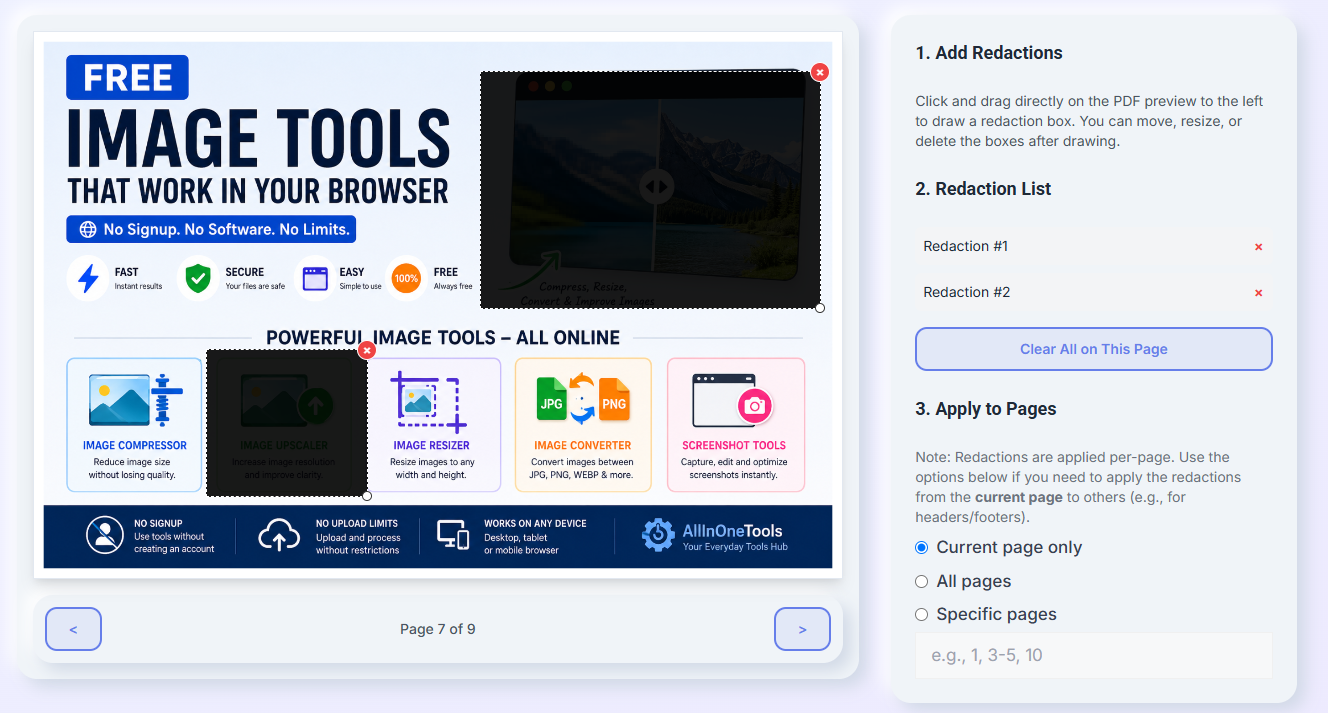1328x713 pixels.
Task: Select Specific pages radio option
Action: (x=922, y=615)
